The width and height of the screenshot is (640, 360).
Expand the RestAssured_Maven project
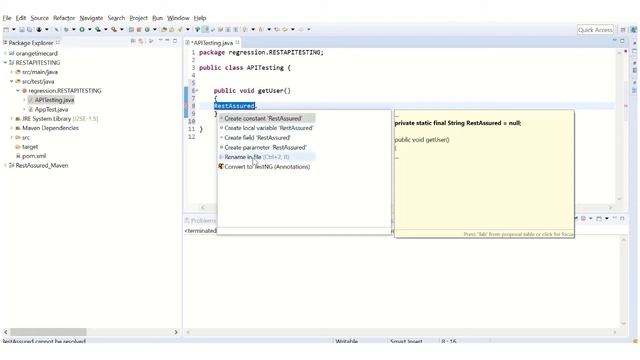[x=5, y=165]
